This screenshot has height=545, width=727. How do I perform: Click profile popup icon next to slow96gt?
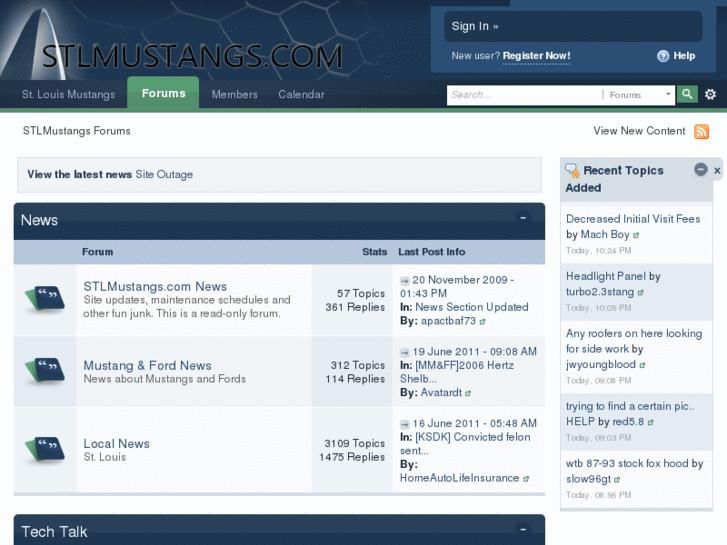point(617,480)
